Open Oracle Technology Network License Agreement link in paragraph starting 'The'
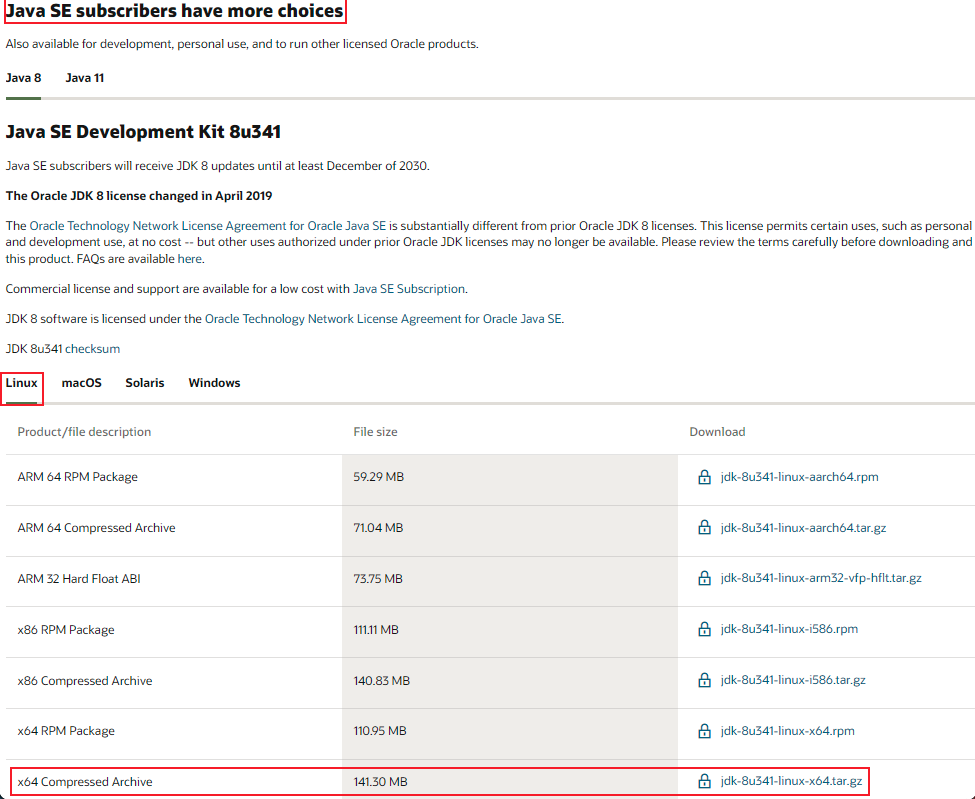 (x=208, y=226)
